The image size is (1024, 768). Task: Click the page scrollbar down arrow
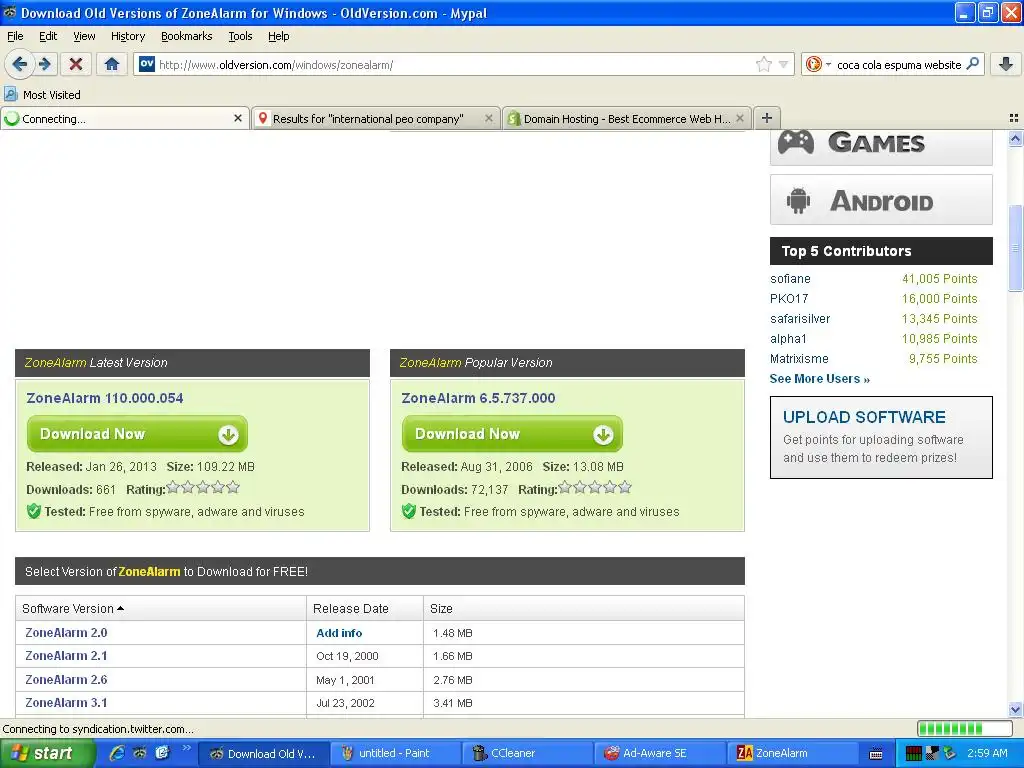coord(1015,709)
